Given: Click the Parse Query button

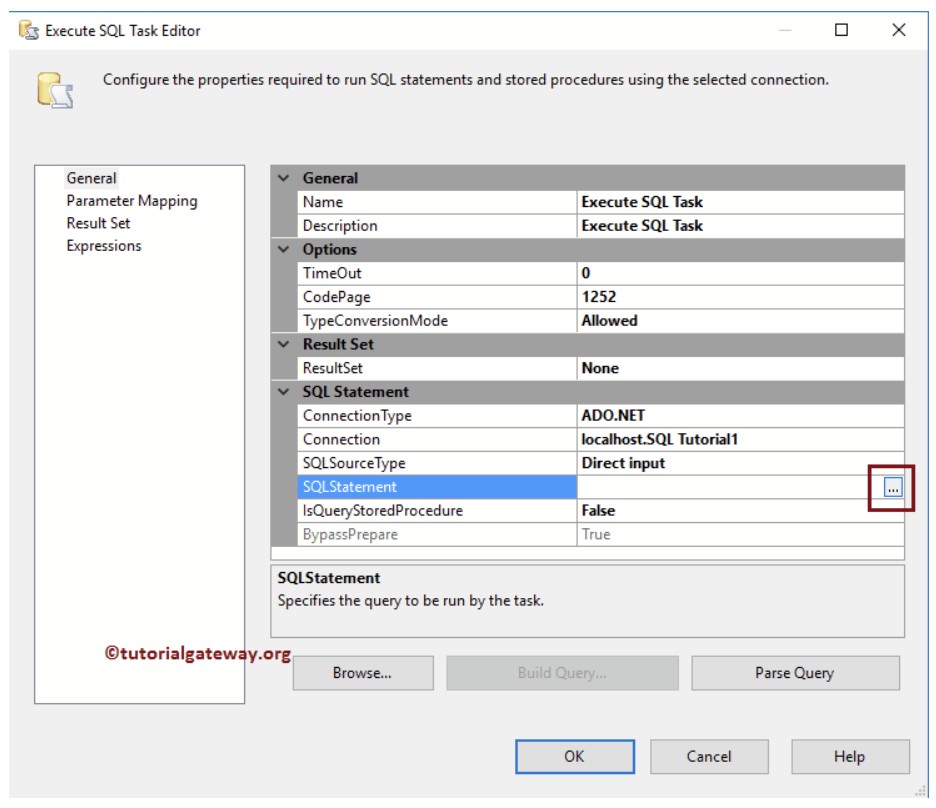Looking at the screenshot, I should pos(795,673).
